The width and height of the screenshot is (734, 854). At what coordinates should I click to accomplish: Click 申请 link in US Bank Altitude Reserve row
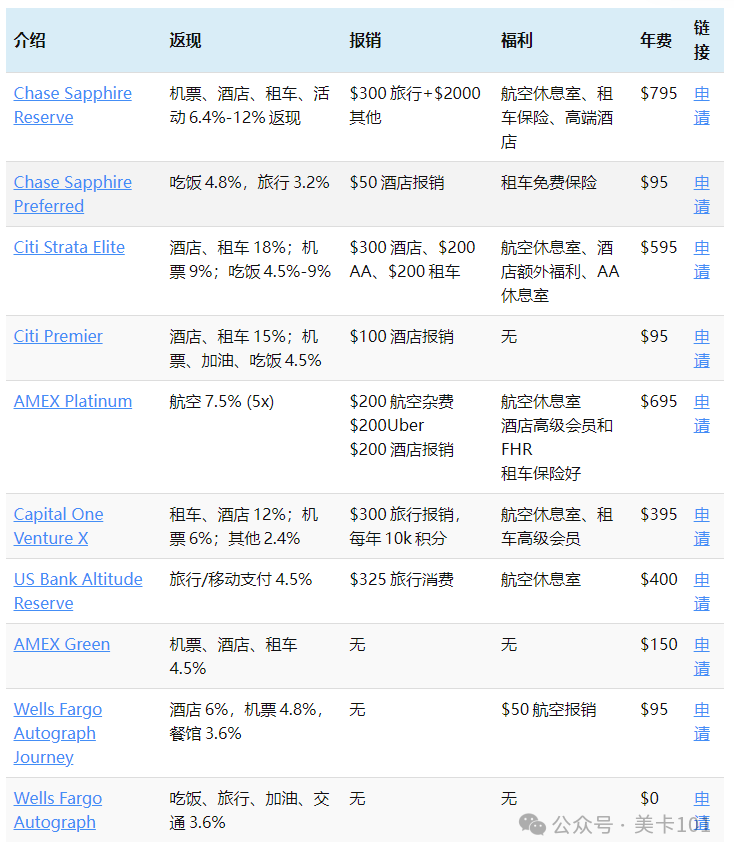coord(702,591)
